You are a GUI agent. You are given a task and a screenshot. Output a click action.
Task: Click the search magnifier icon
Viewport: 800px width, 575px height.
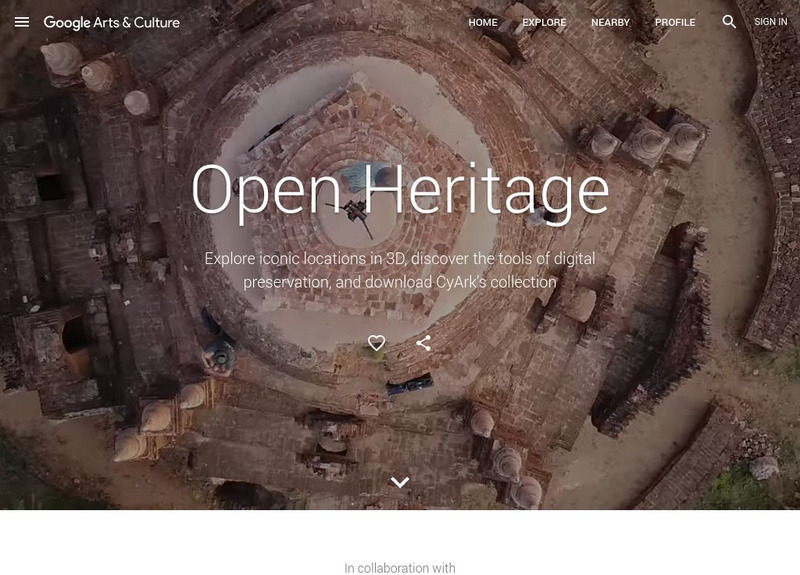[729, 21]
